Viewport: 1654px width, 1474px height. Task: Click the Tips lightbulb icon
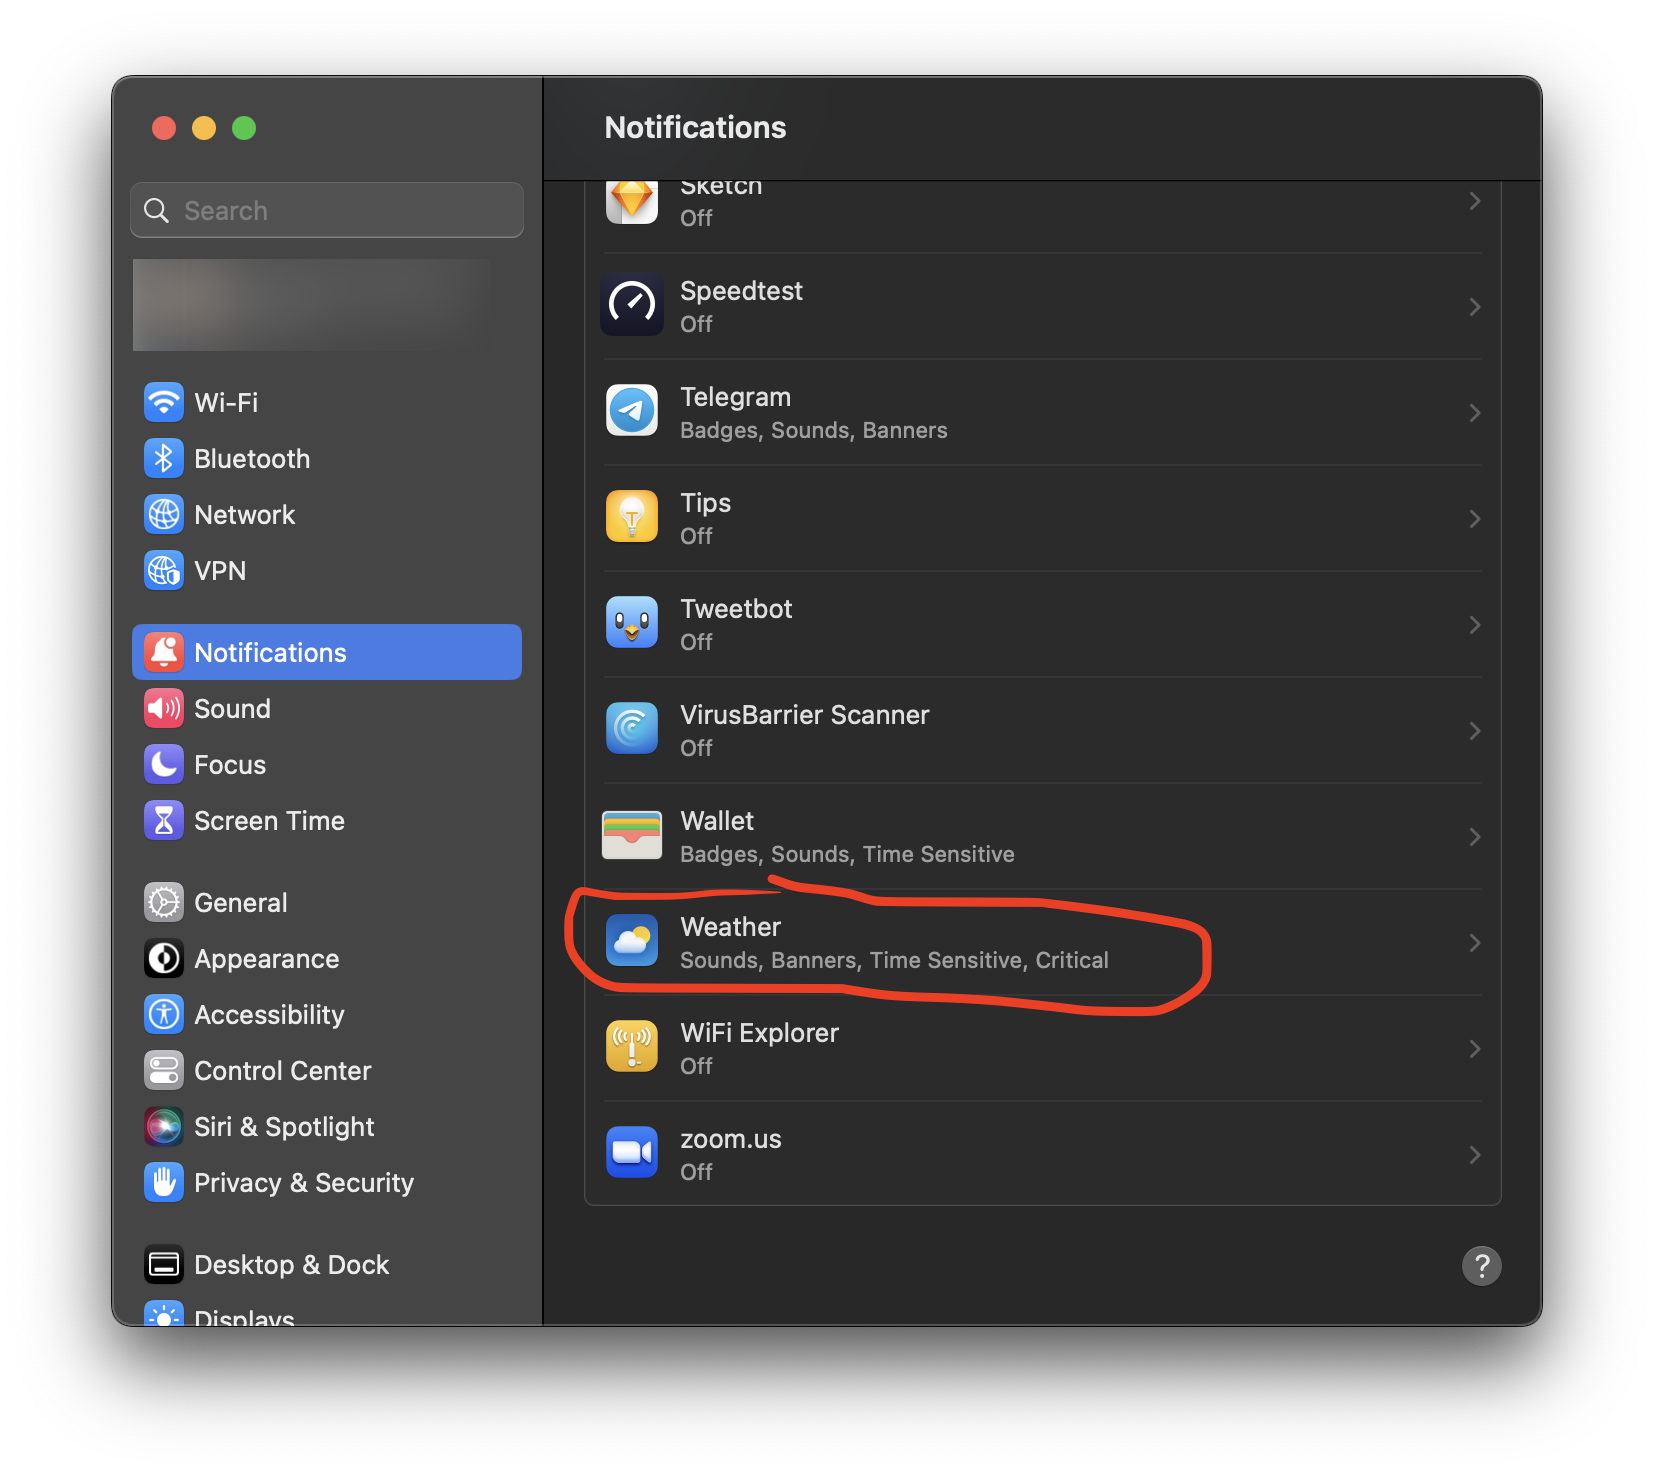[x=632, y=517]
